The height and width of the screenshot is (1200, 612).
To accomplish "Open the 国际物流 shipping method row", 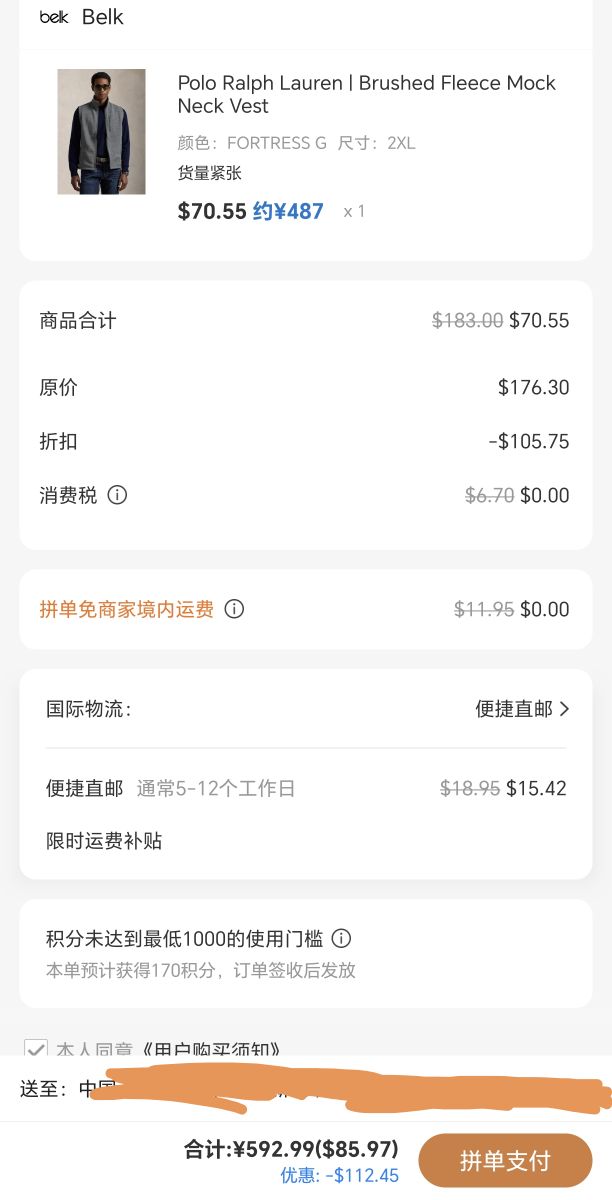I will point(306,709).
